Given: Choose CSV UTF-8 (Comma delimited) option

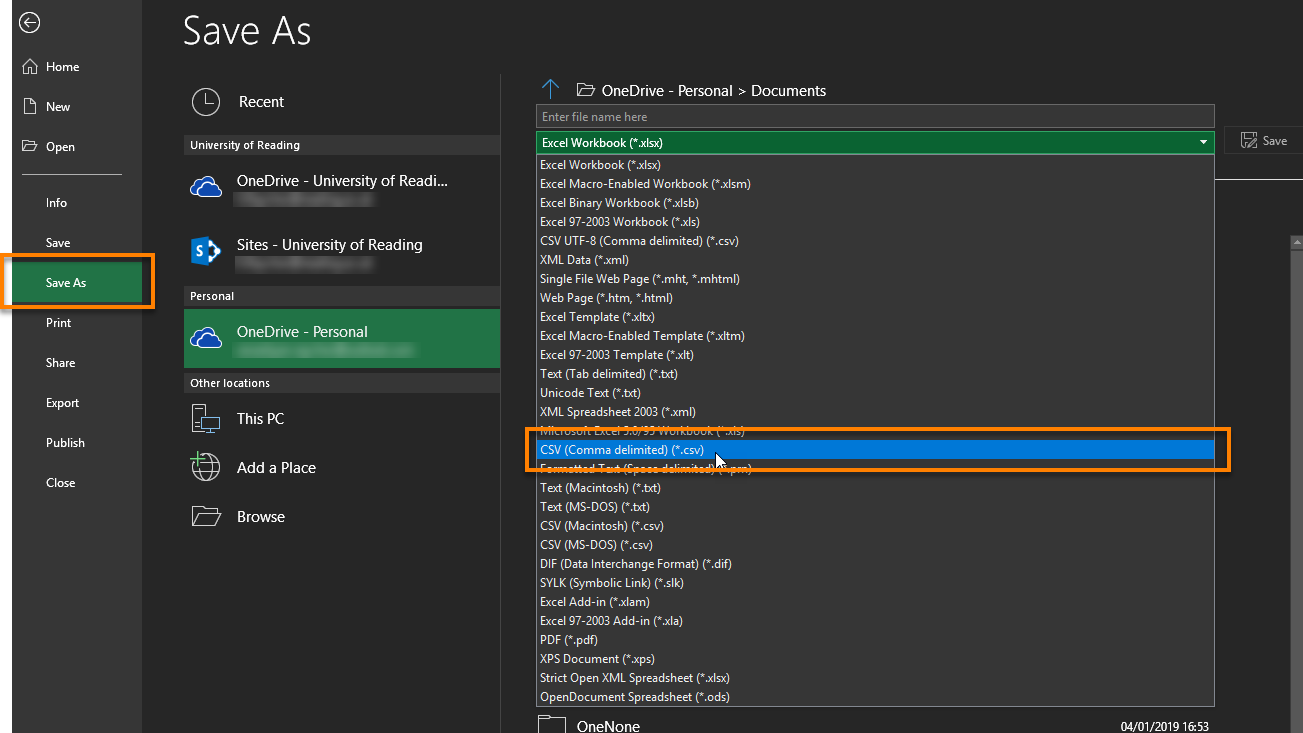Looking at the screenshot, I should 875,241.
